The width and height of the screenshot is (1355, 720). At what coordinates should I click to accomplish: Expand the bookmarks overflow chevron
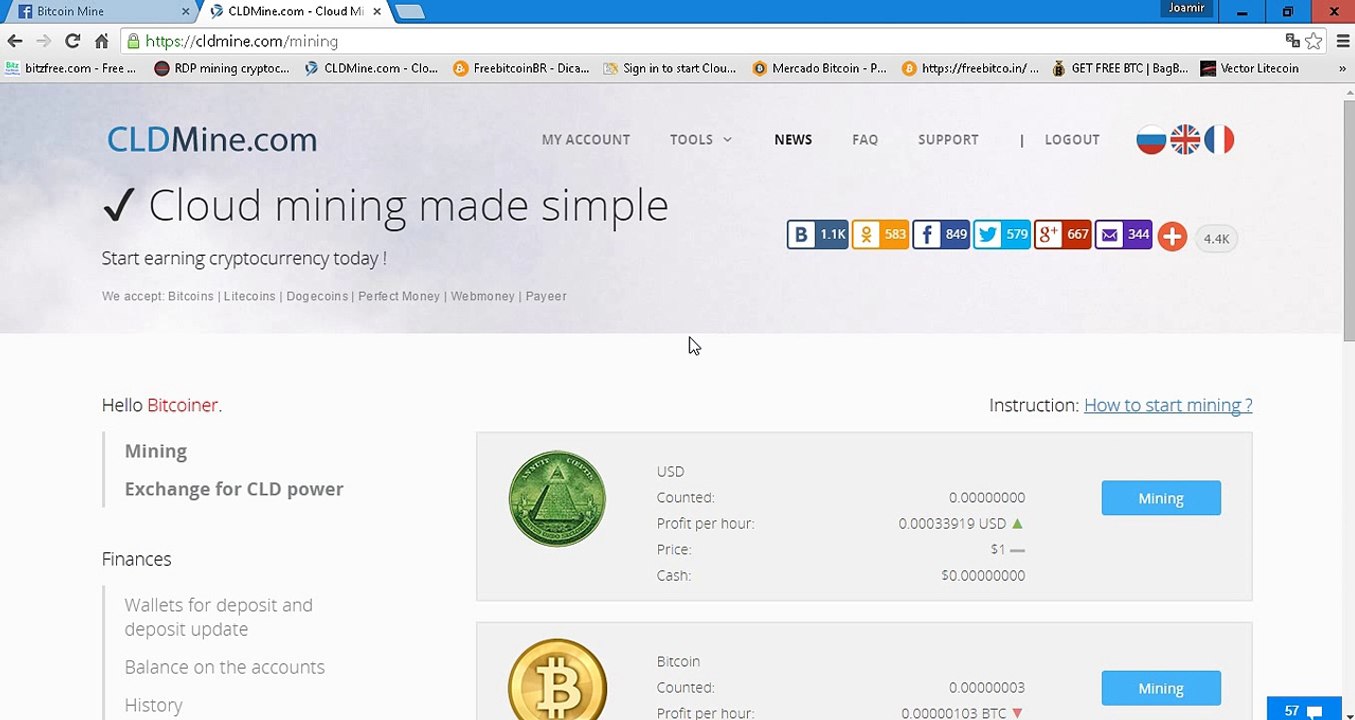tap(1342, 69)
